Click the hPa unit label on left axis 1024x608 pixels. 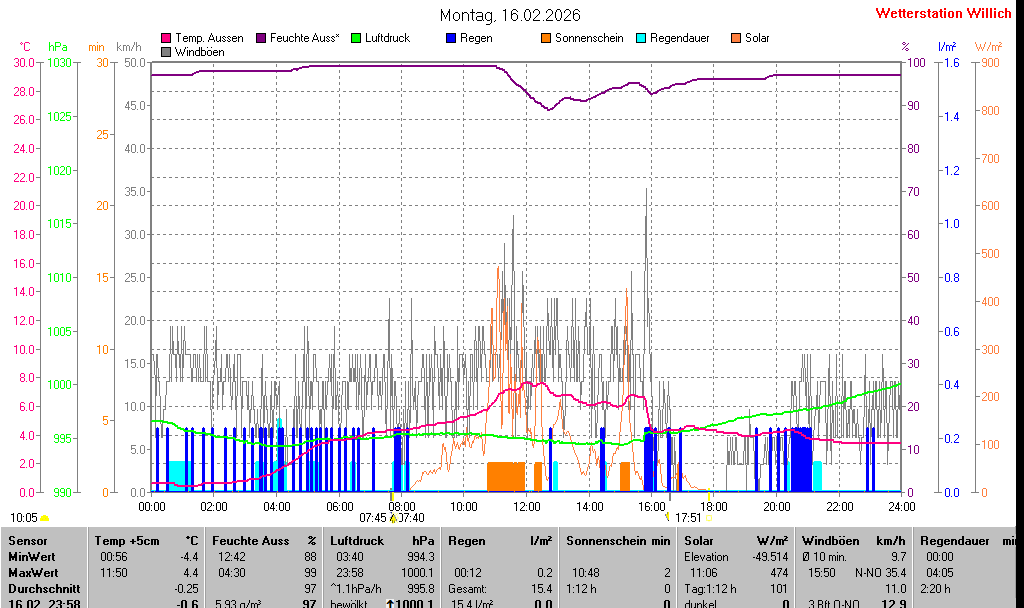(x=58, y=47)
